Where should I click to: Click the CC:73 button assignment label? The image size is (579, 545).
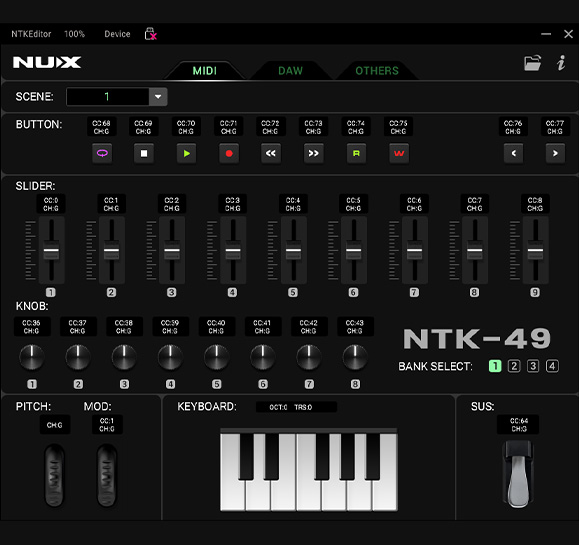314,127
